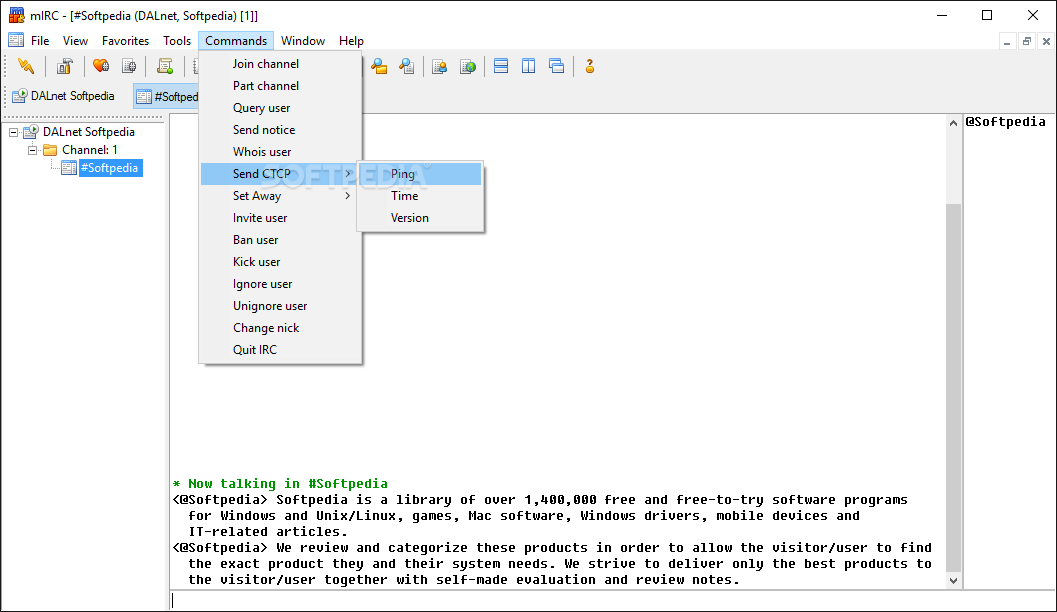Choose Invite user menu entry

280,218
